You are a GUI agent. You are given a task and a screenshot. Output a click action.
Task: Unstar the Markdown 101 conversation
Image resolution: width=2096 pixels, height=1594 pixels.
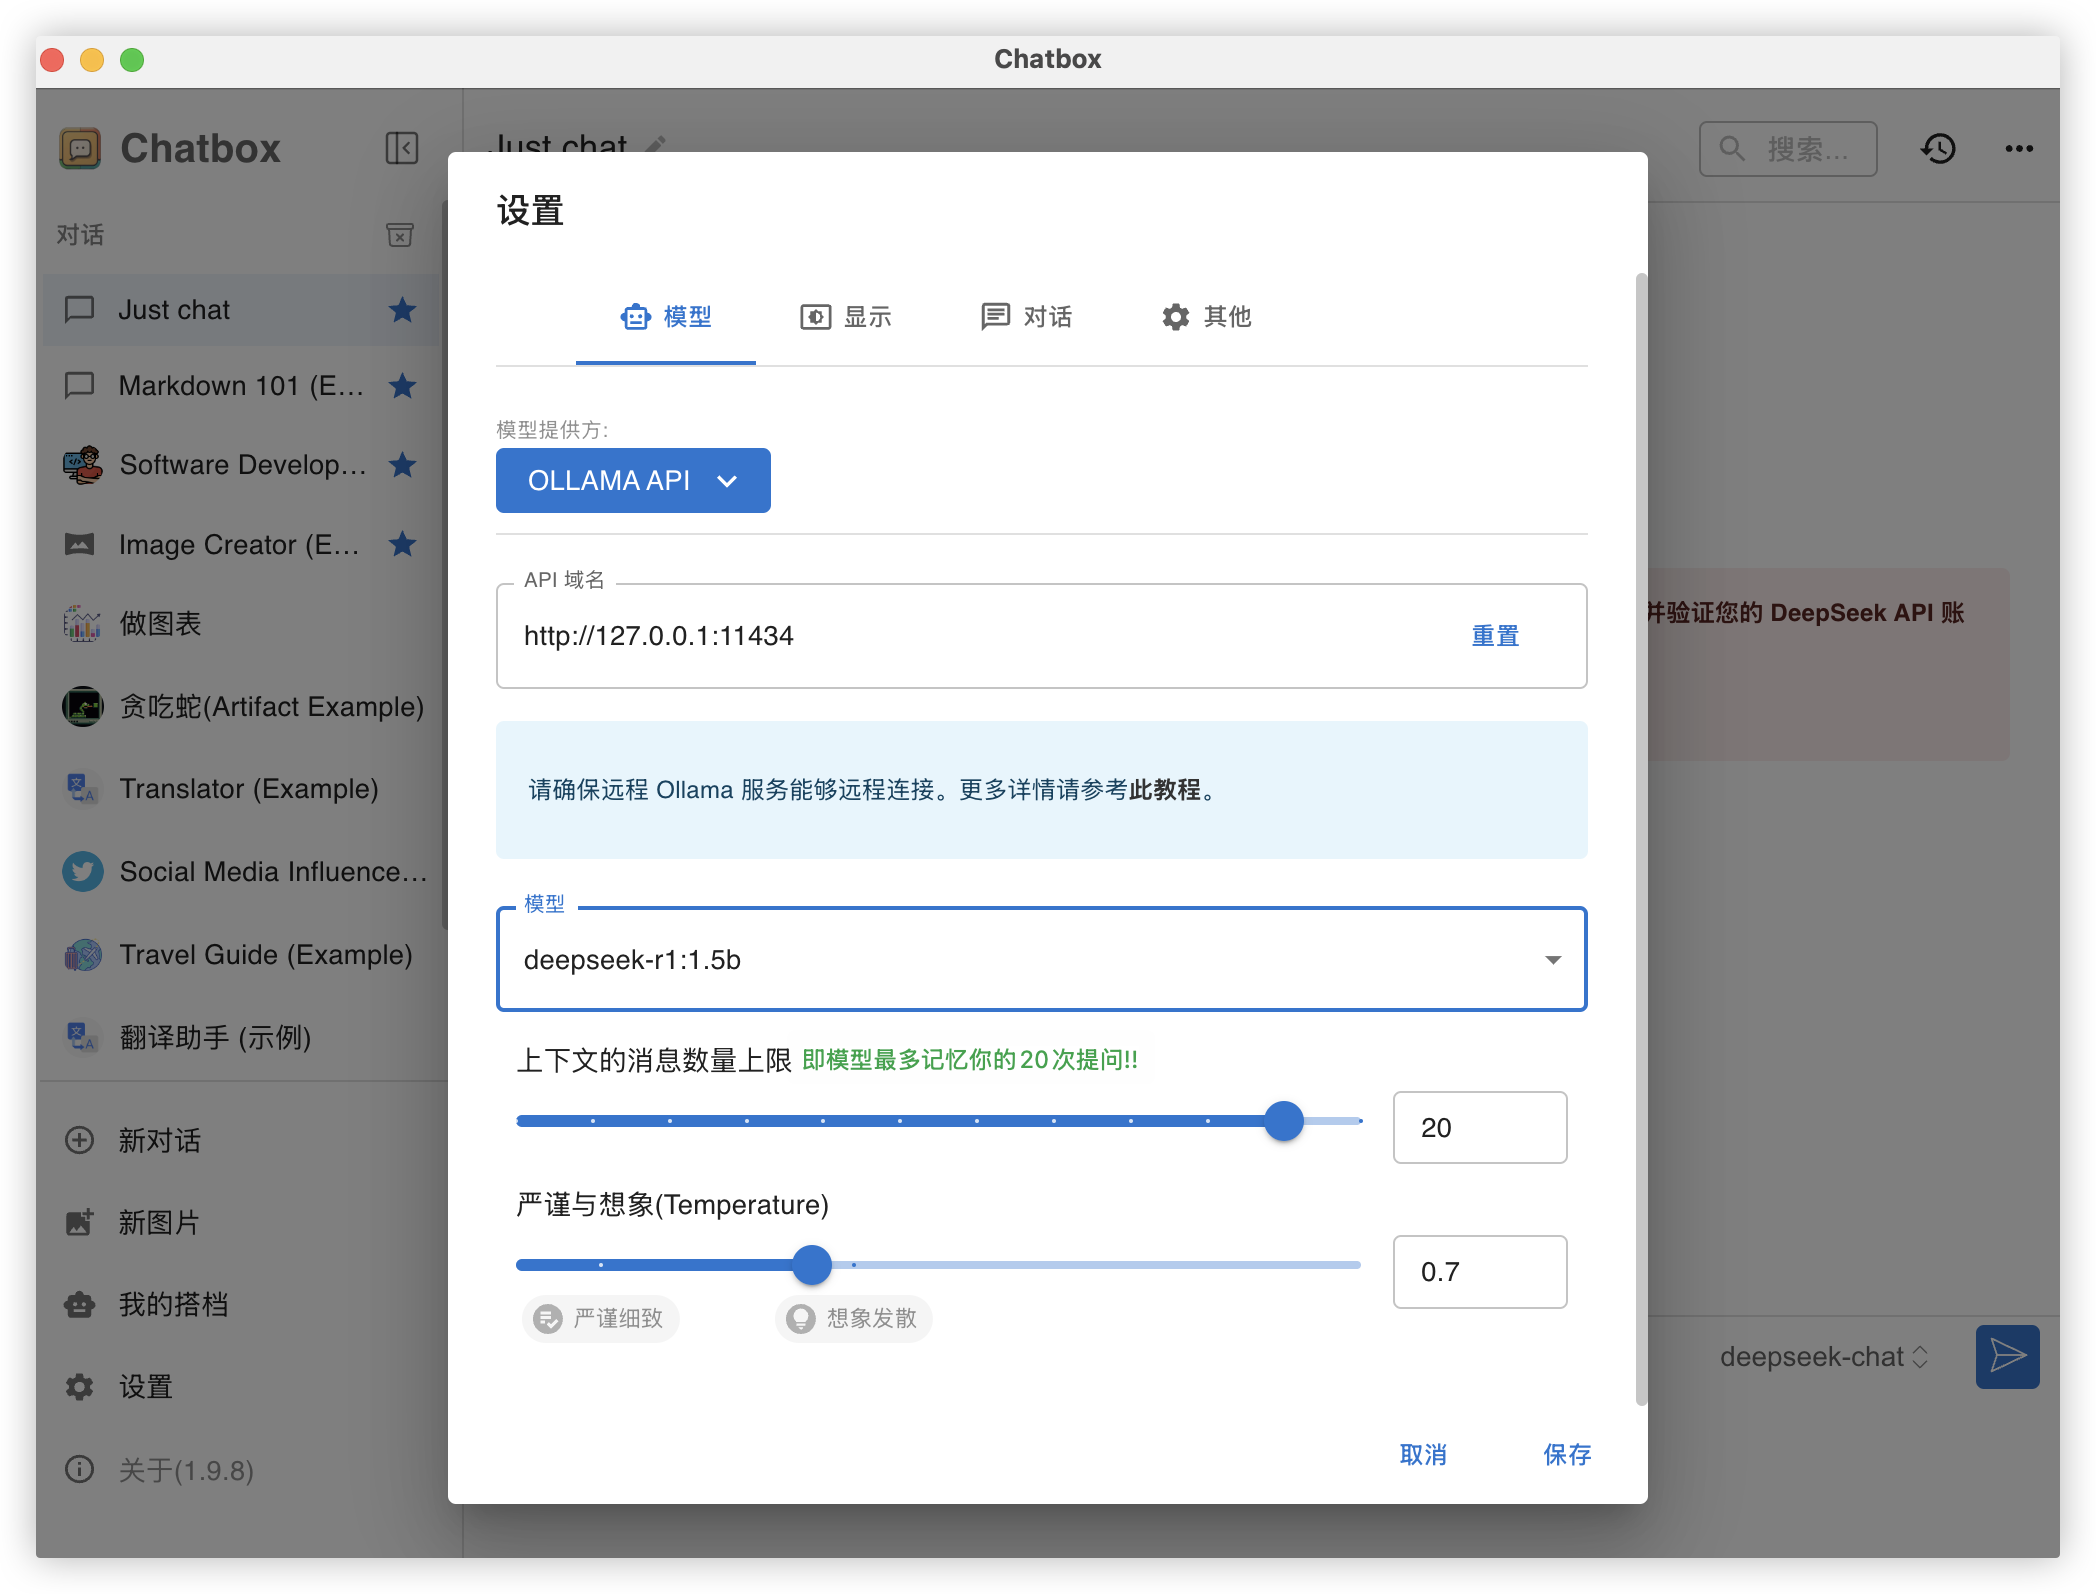click(402, 386)
